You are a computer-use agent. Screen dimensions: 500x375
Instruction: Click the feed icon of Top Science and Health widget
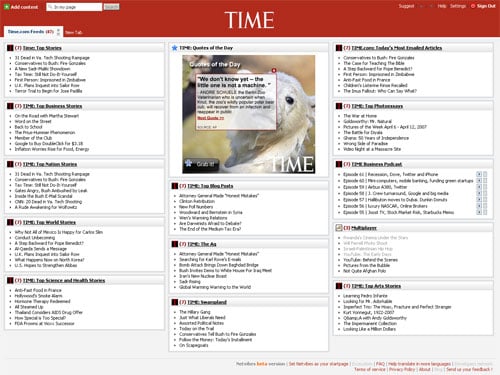point(10,280)
